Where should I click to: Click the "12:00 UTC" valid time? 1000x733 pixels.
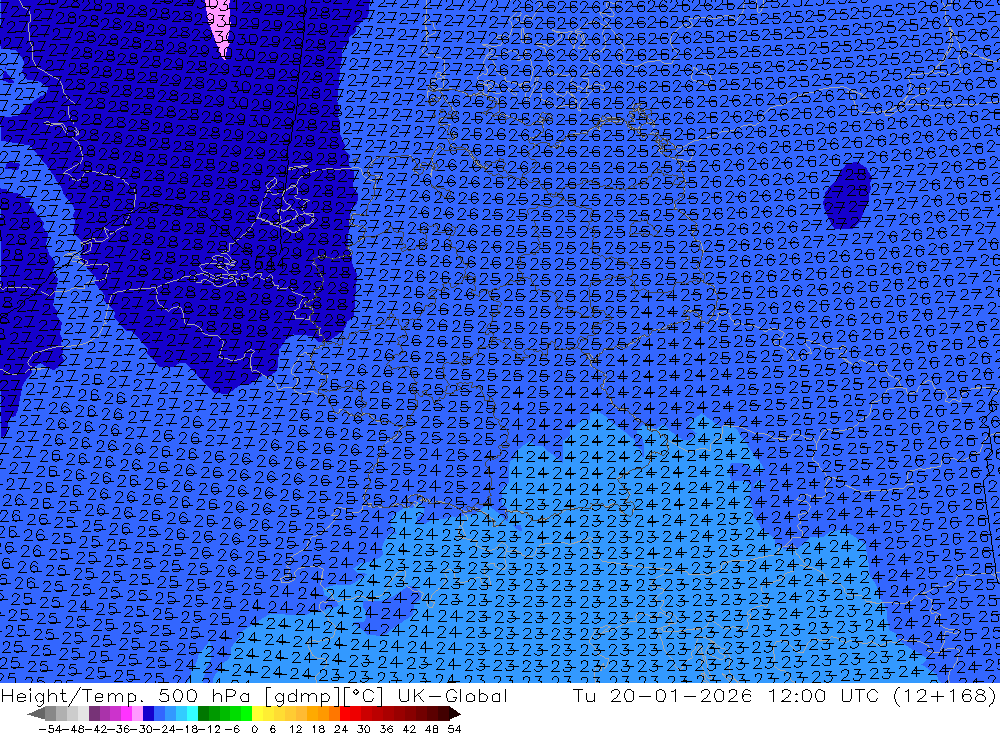823,695
